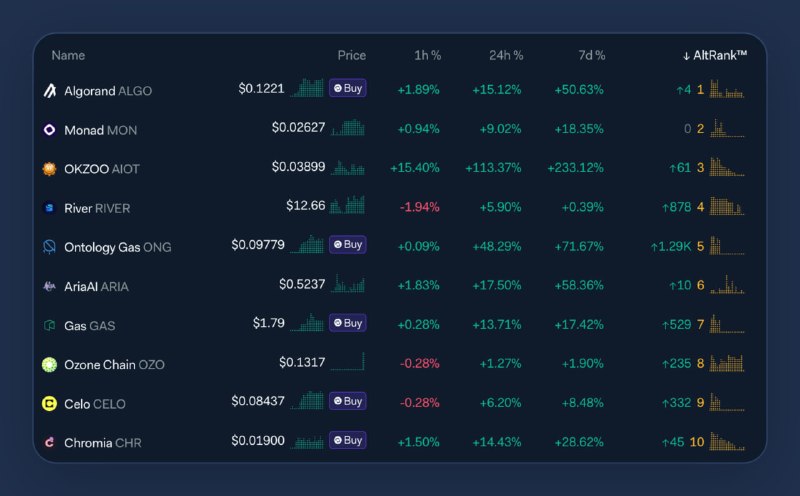This screenshot has width=800, height=496.
Task: Sort by the 24h % column header
Action: [504, 56]
